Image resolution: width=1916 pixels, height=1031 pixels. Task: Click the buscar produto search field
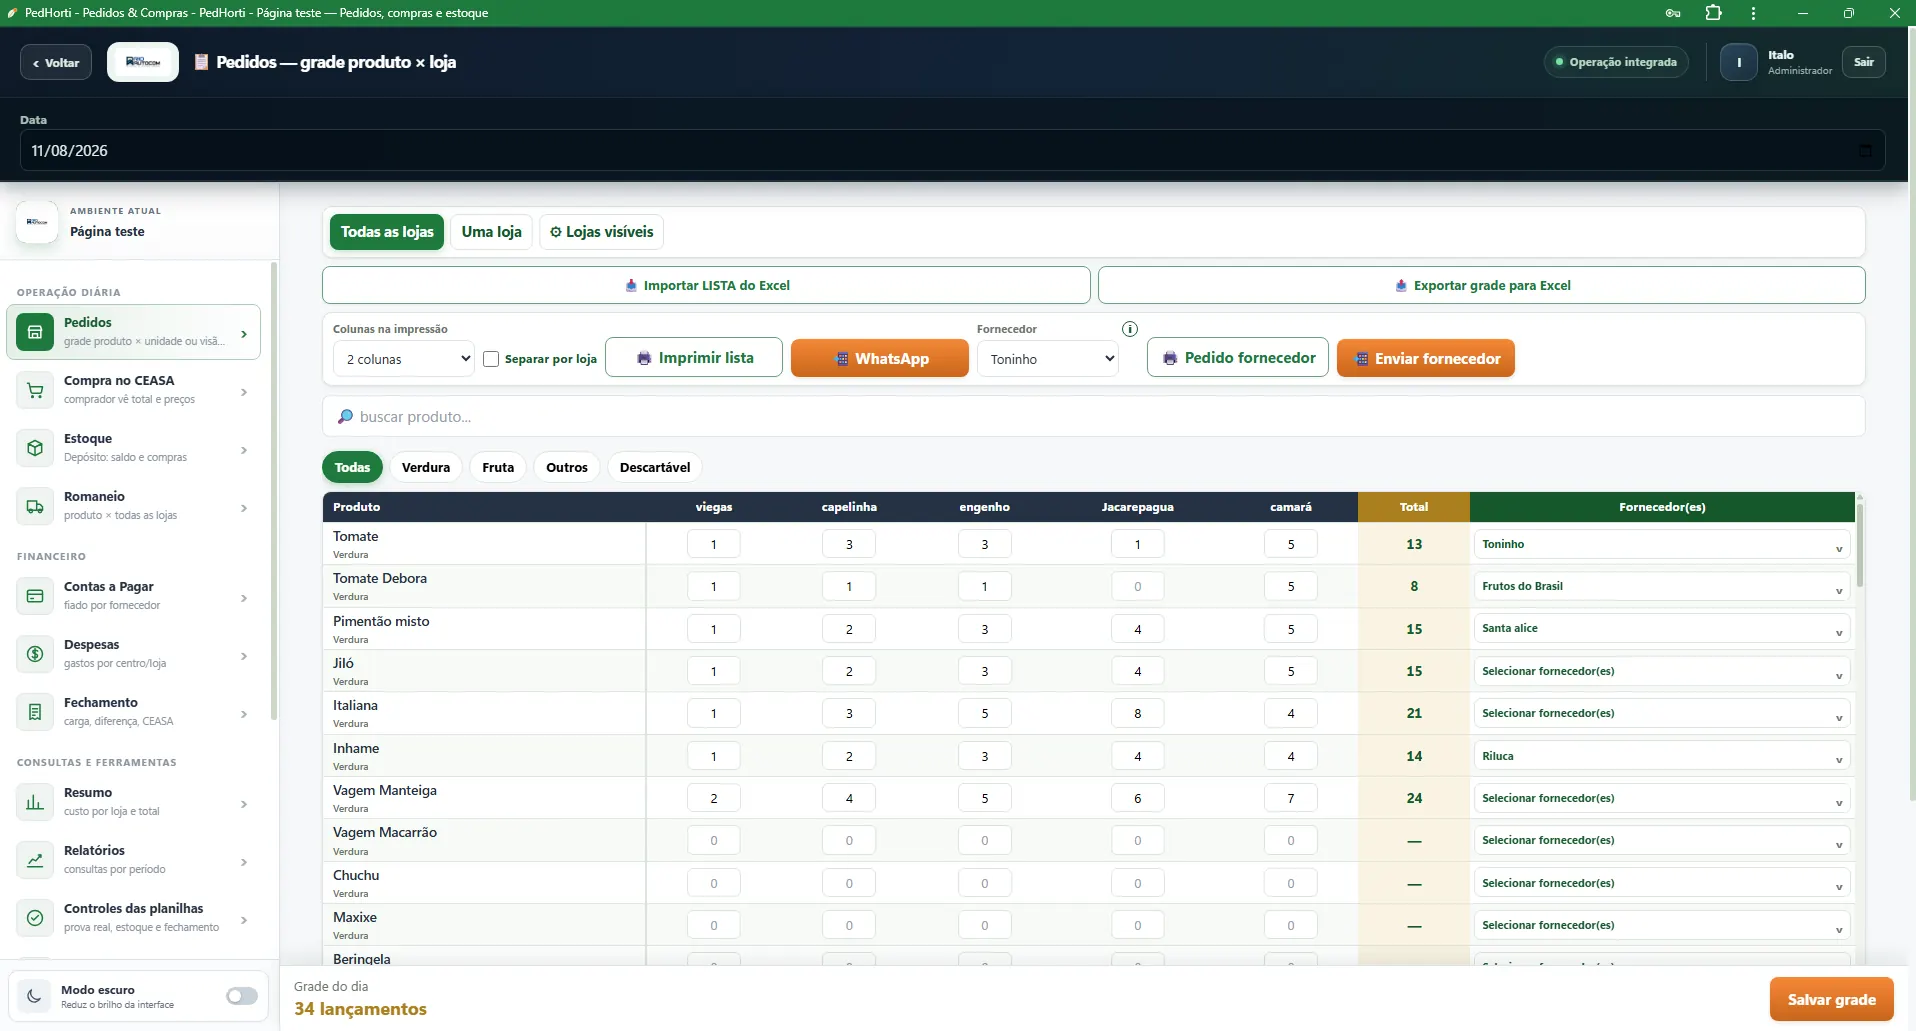click(x=1094, y=416)
